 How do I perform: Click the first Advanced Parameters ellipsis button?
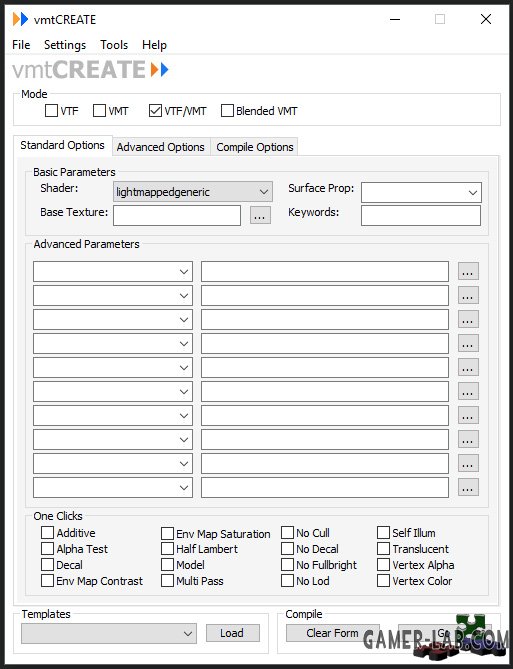pyautogui.click(x=468, y=271)
